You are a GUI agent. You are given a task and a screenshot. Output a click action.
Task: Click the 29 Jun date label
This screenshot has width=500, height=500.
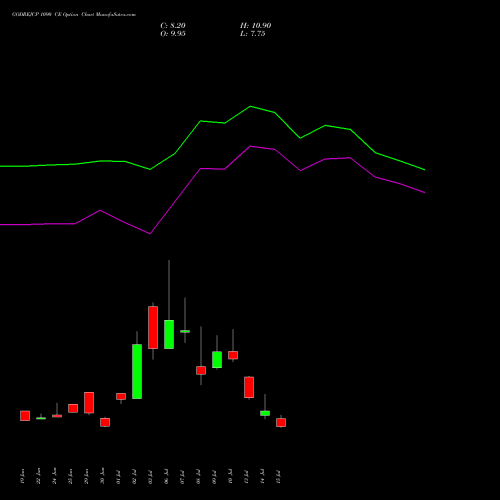pyautogui.click(x=86, y=476)
